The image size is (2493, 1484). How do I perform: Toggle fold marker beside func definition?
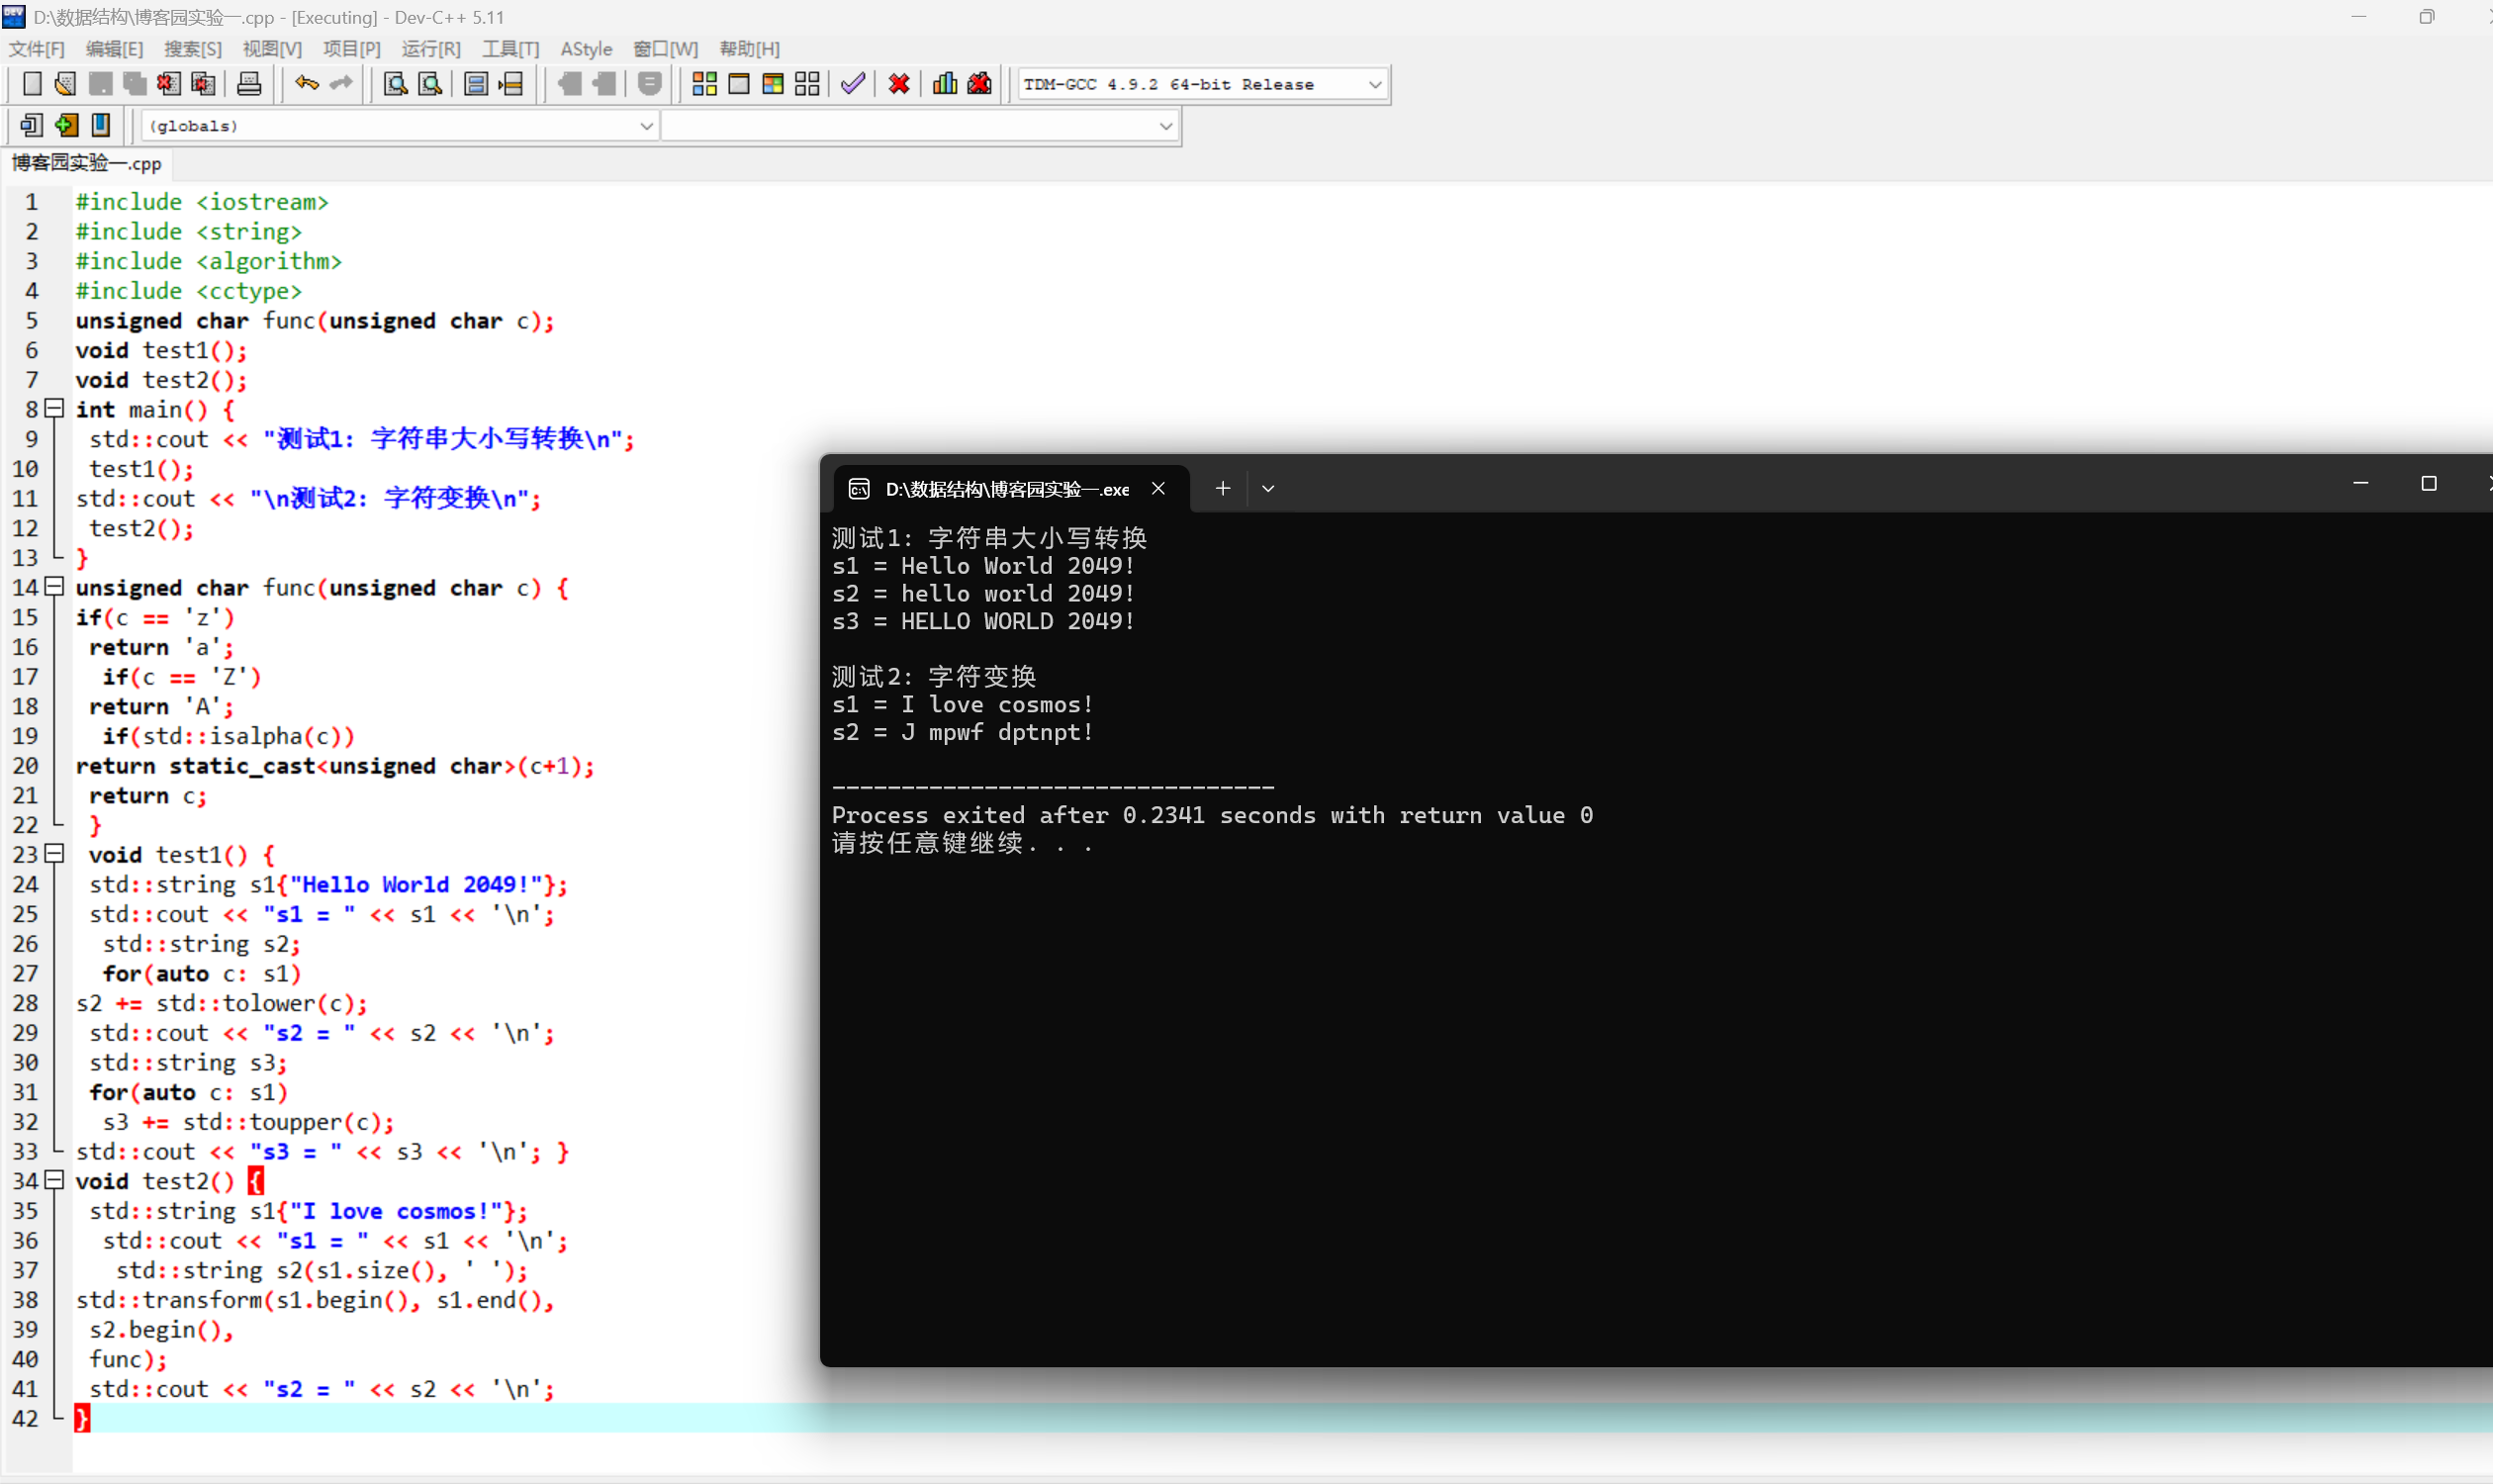[x=55, y=587]
